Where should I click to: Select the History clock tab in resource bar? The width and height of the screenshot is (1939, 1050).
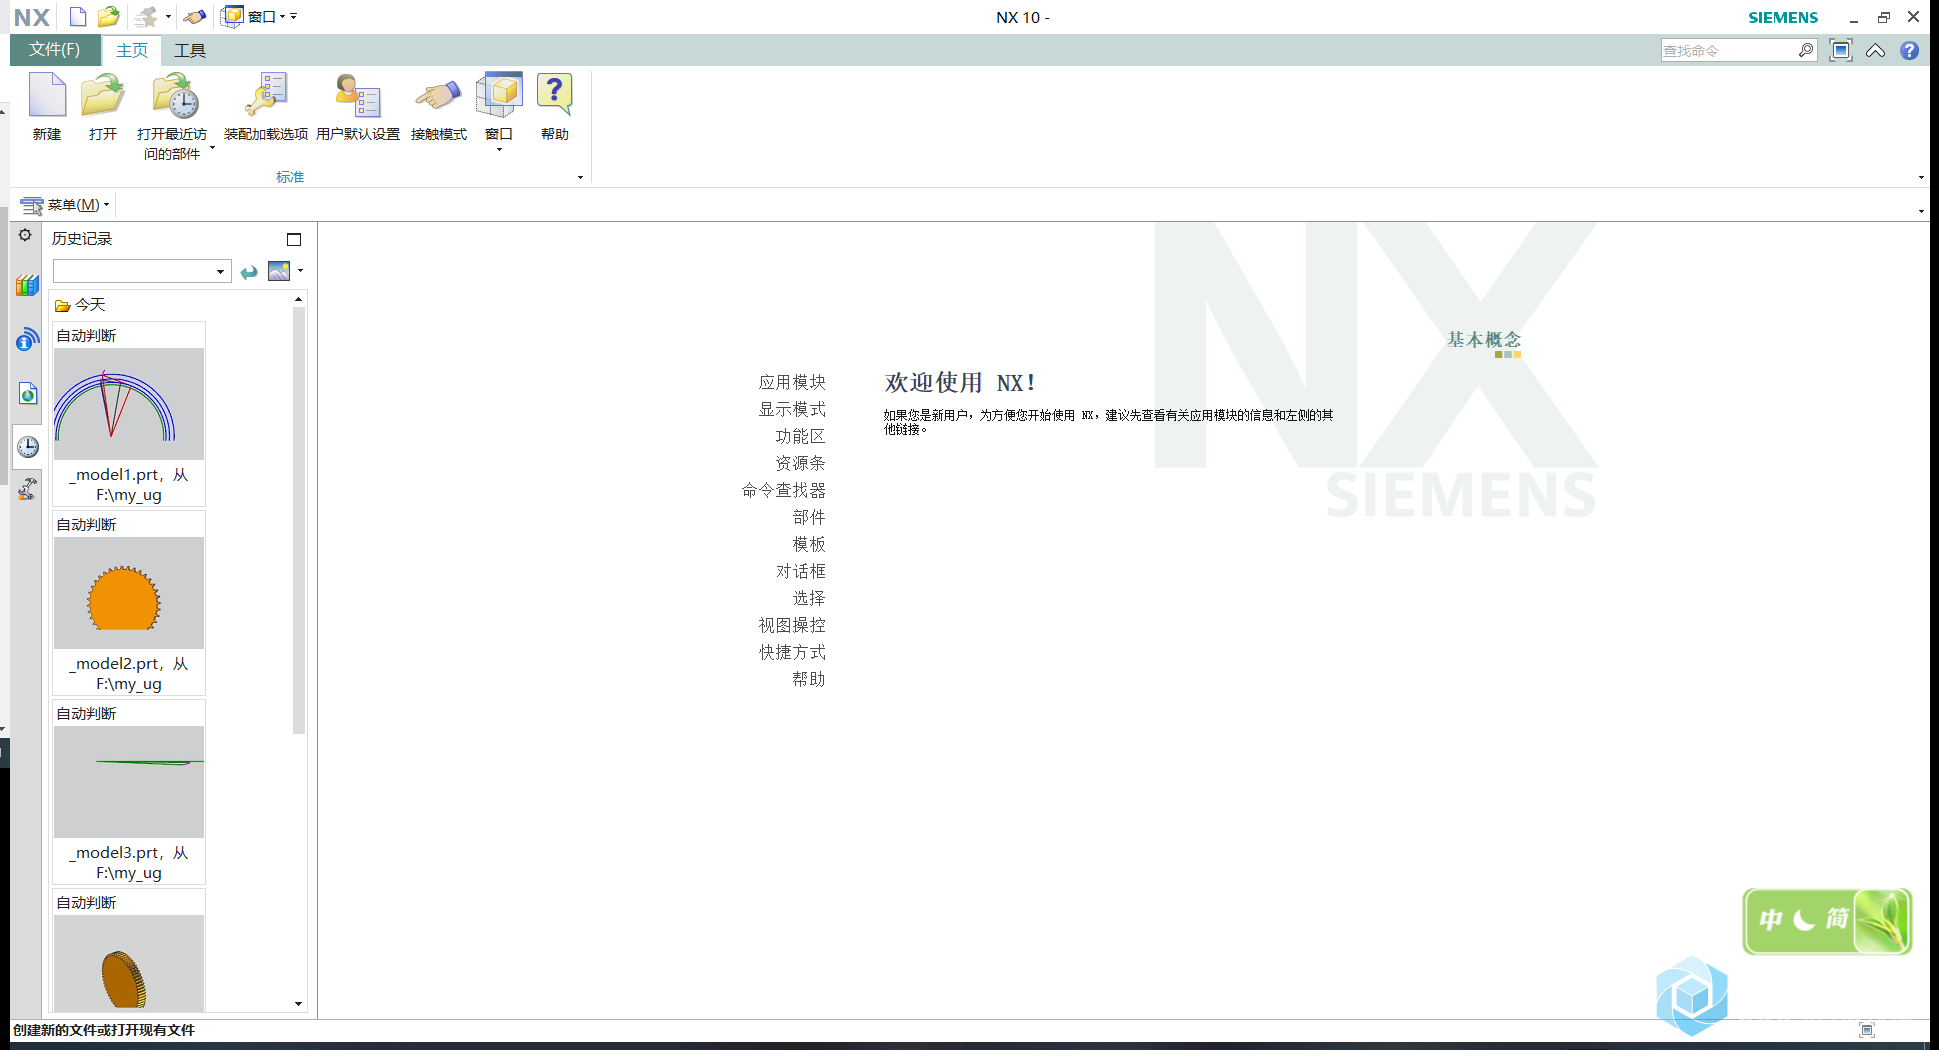pyautogui.click(x=27, y=446)
